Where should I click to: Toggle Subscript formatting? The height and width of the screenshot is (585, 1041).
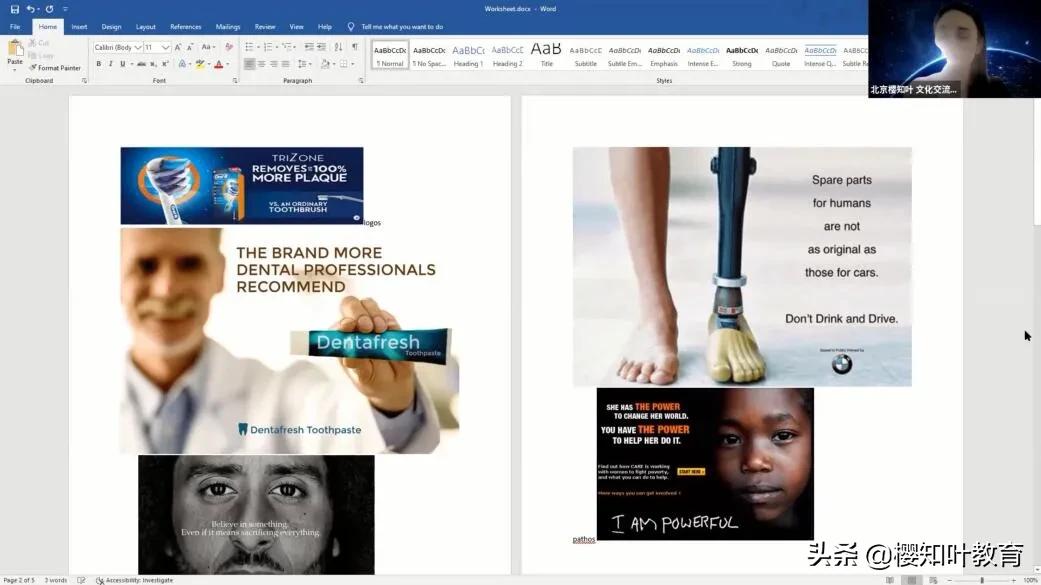click(x=153, y=64)
